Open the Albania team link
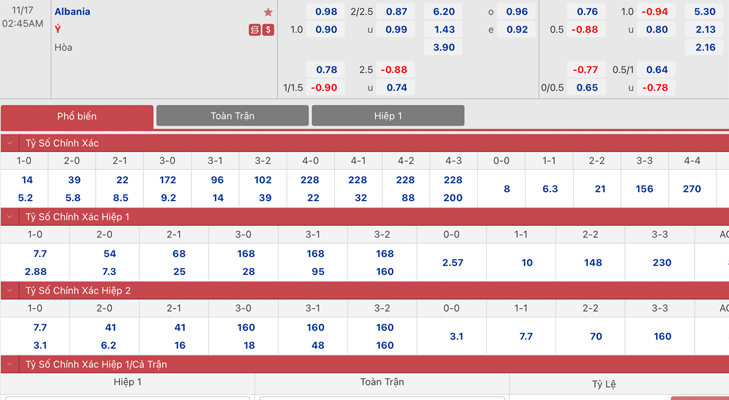 (73, 12)
